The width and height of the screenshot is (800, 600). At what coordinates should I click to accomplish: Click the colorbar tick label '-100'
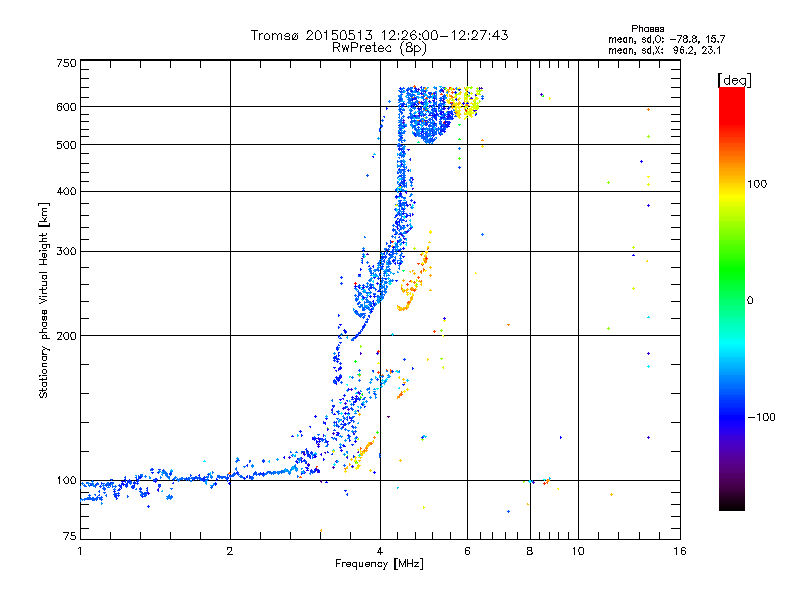[x=761, y=417]
